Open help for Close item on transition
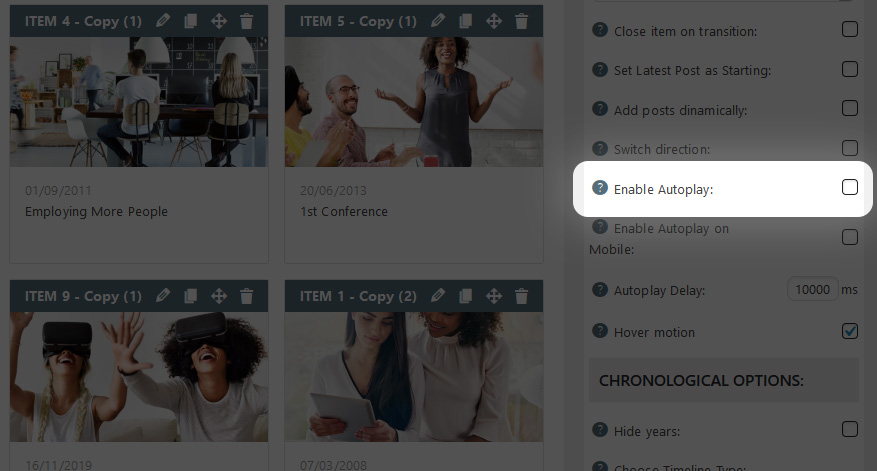The height and width of the screenshot is (471, 877). click(600, 30)
